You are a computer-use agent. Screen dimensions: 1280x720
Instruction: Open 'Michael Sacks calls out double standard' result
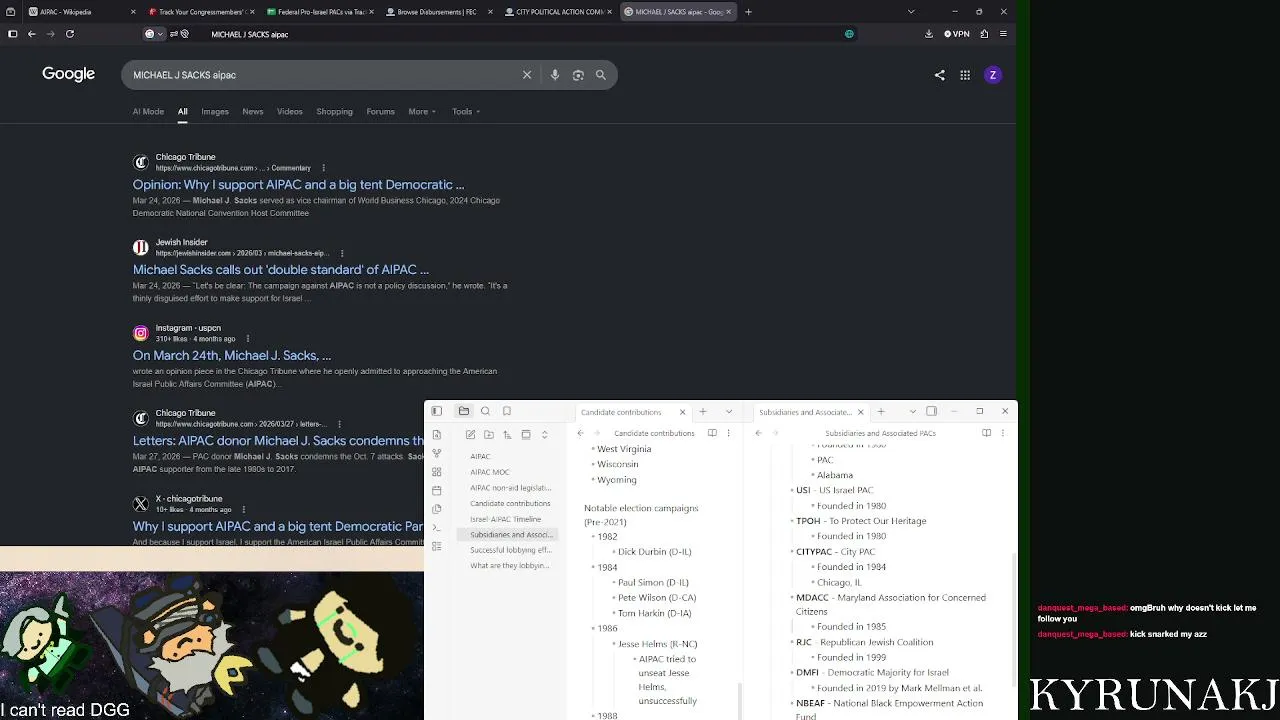(281, 270)
